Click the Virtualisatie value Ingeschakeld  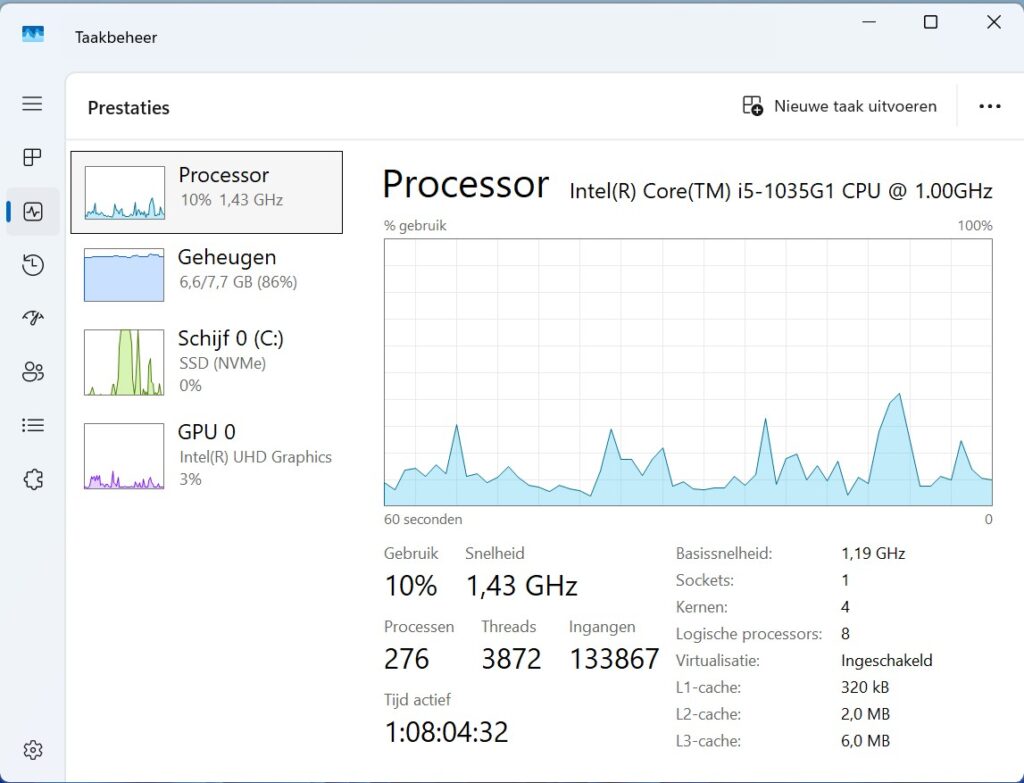(887, 661)
